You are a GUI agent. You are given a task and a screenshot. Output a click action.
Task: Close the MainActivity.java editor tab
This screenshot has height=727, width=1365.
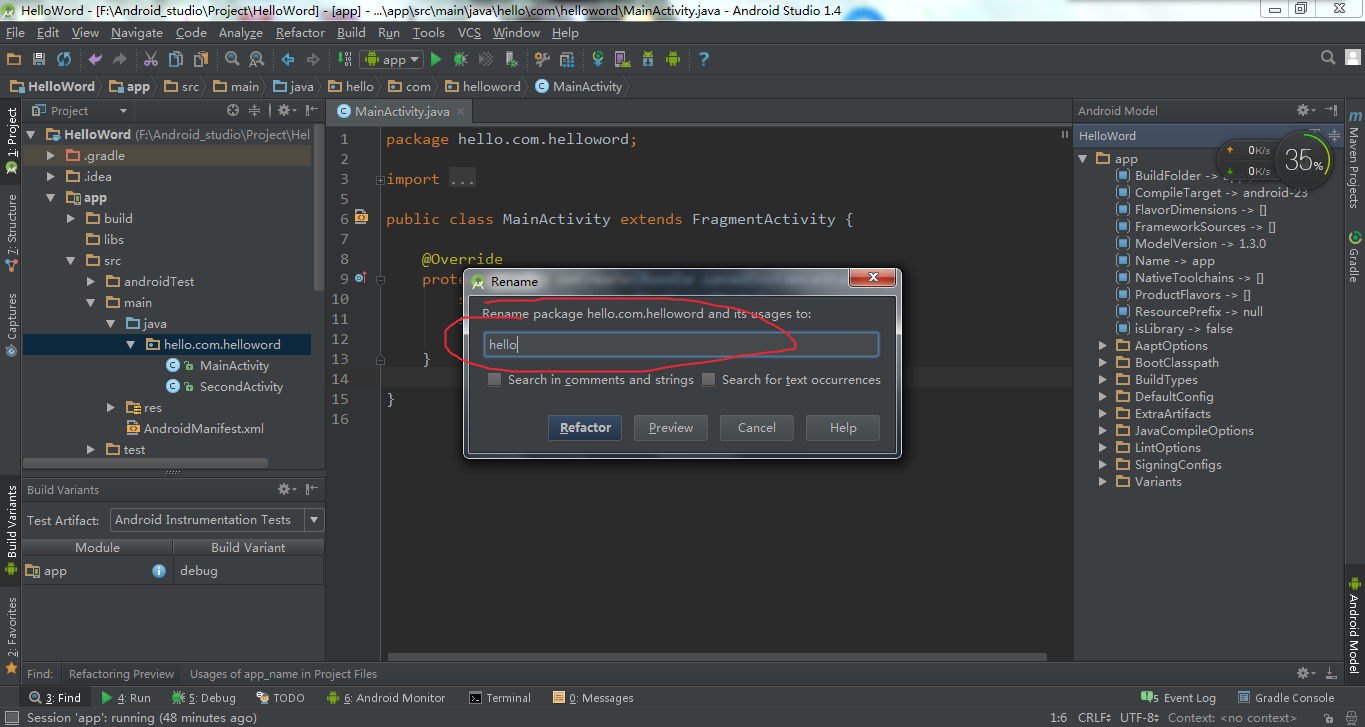[459, 112]
